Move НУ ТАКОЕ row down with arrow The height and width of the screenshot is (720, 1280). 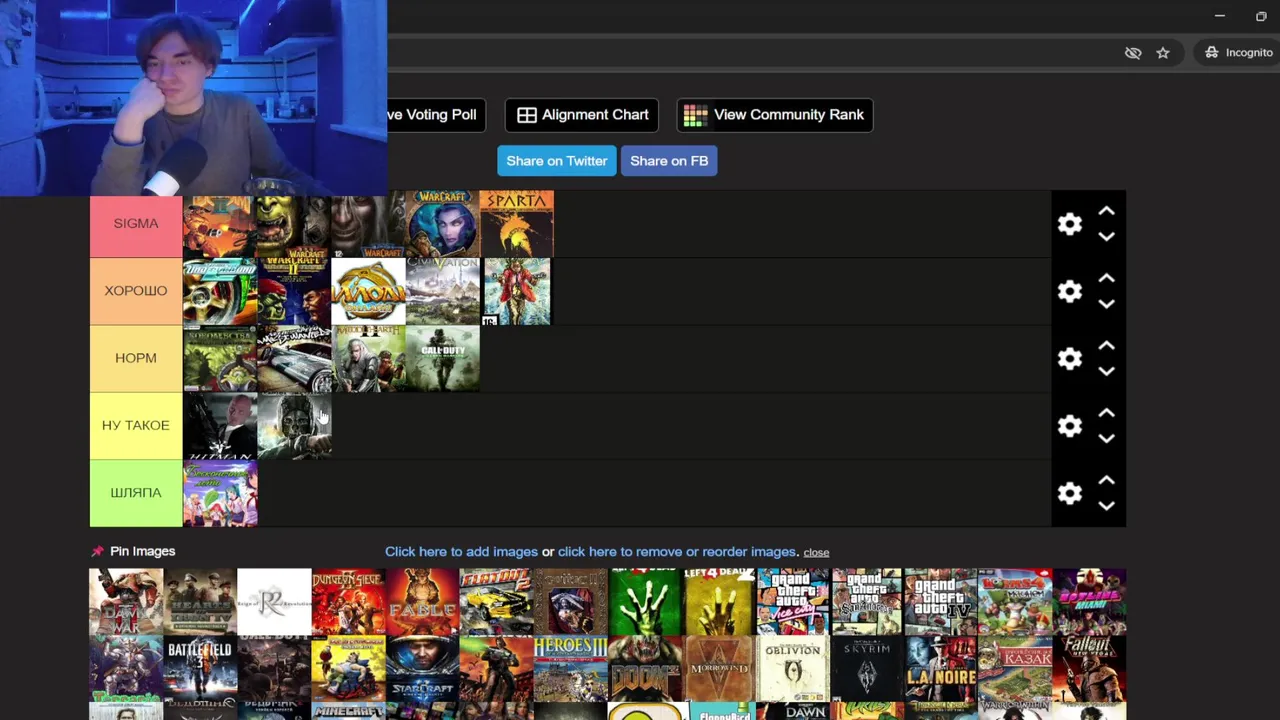(x=1106, y=438)
